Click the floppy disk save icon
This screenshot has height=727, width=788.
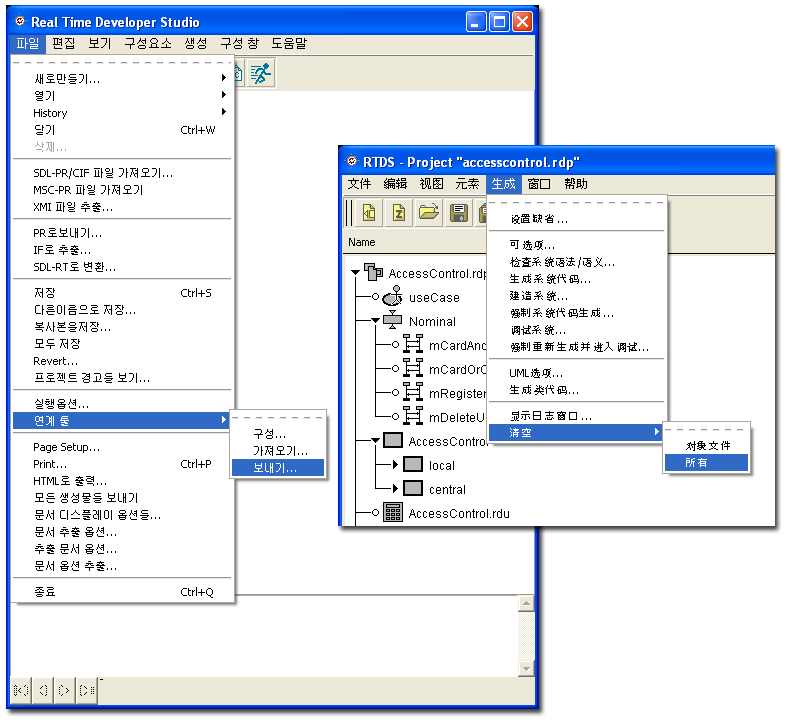click(459, 212)
